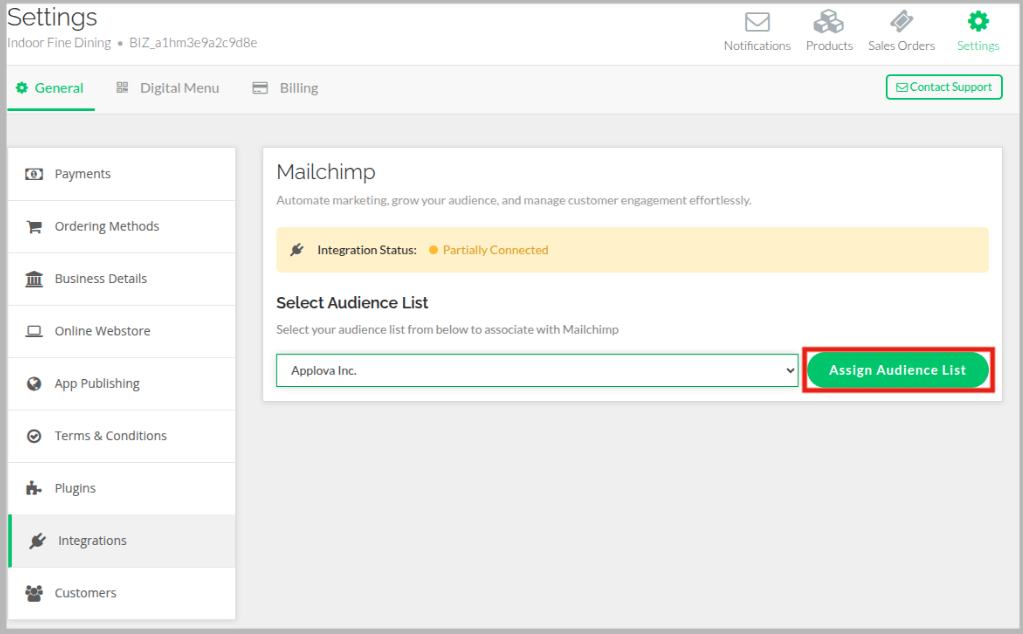Click the Contact Support button

click(943, 87)
